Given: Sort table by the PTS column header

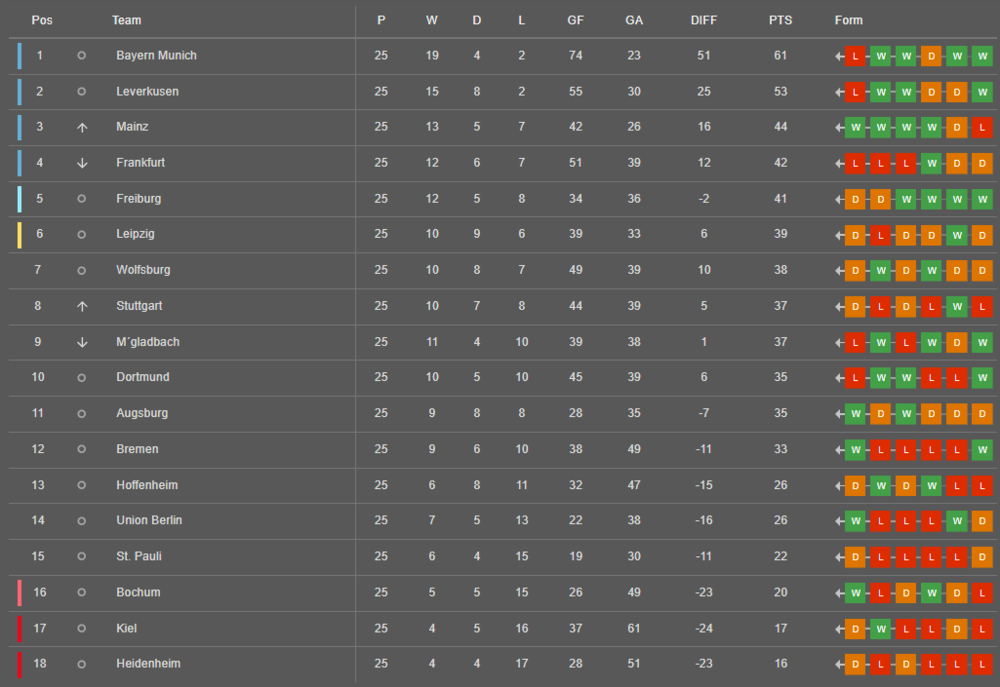Looking at the screenshot, I should pyautogui.click(x=780, y=20).
